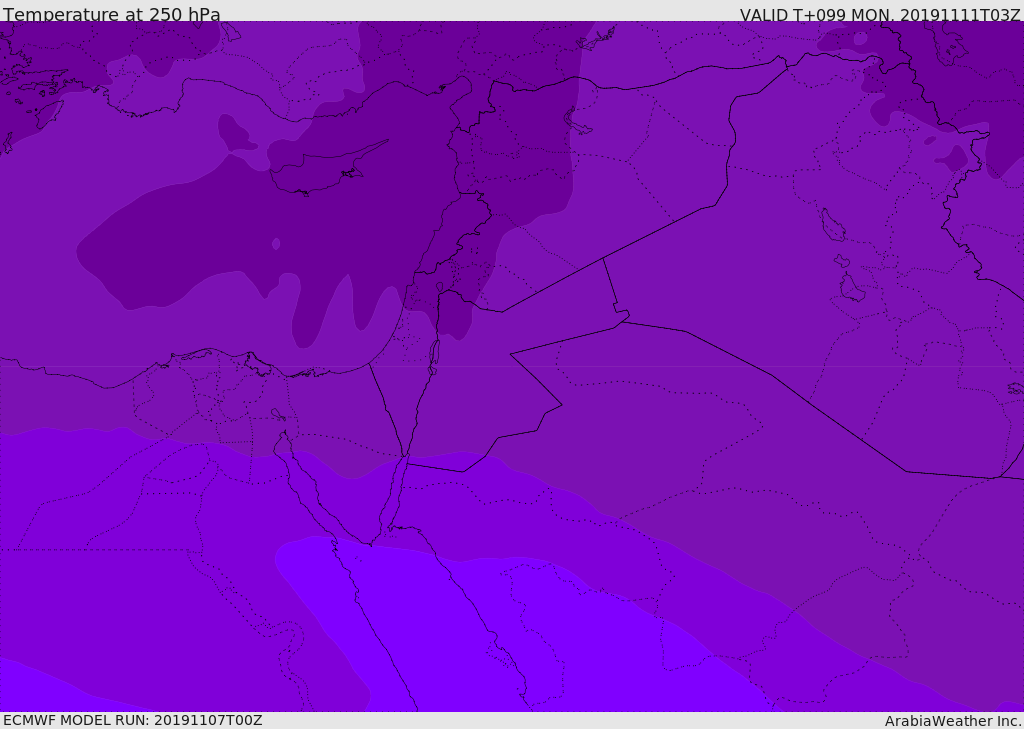Click the 'Temperature at 250 hPa' title text
The width and height of the screenshot is (1024, 729).
112,14
